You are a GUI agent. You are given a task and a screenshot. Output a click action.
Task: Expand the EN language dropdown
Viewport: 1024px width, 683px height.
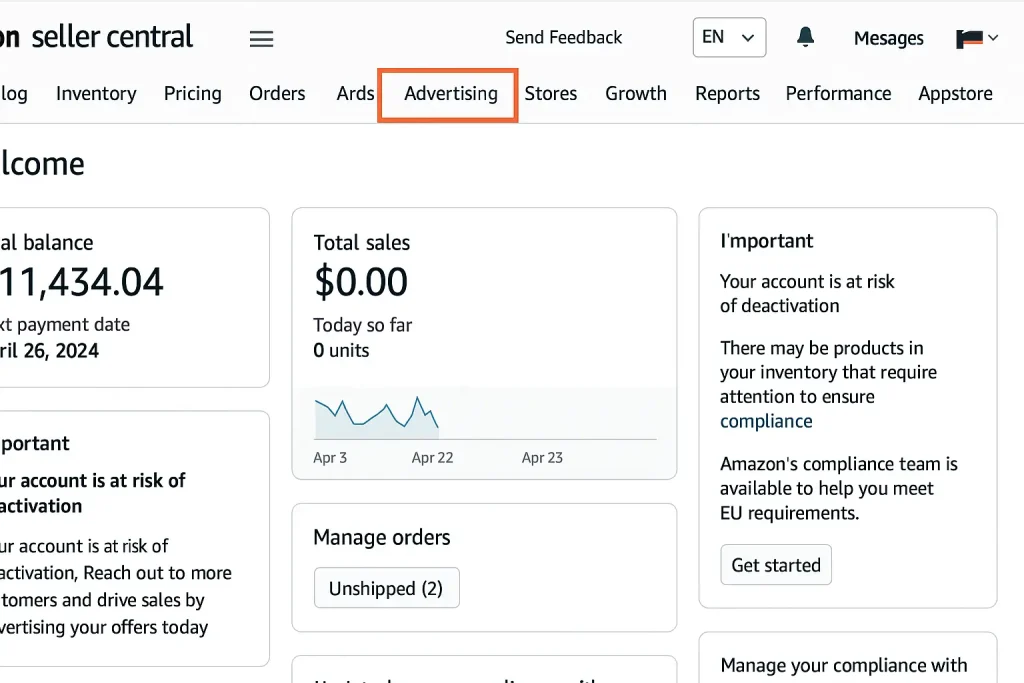tap(729, 38)
